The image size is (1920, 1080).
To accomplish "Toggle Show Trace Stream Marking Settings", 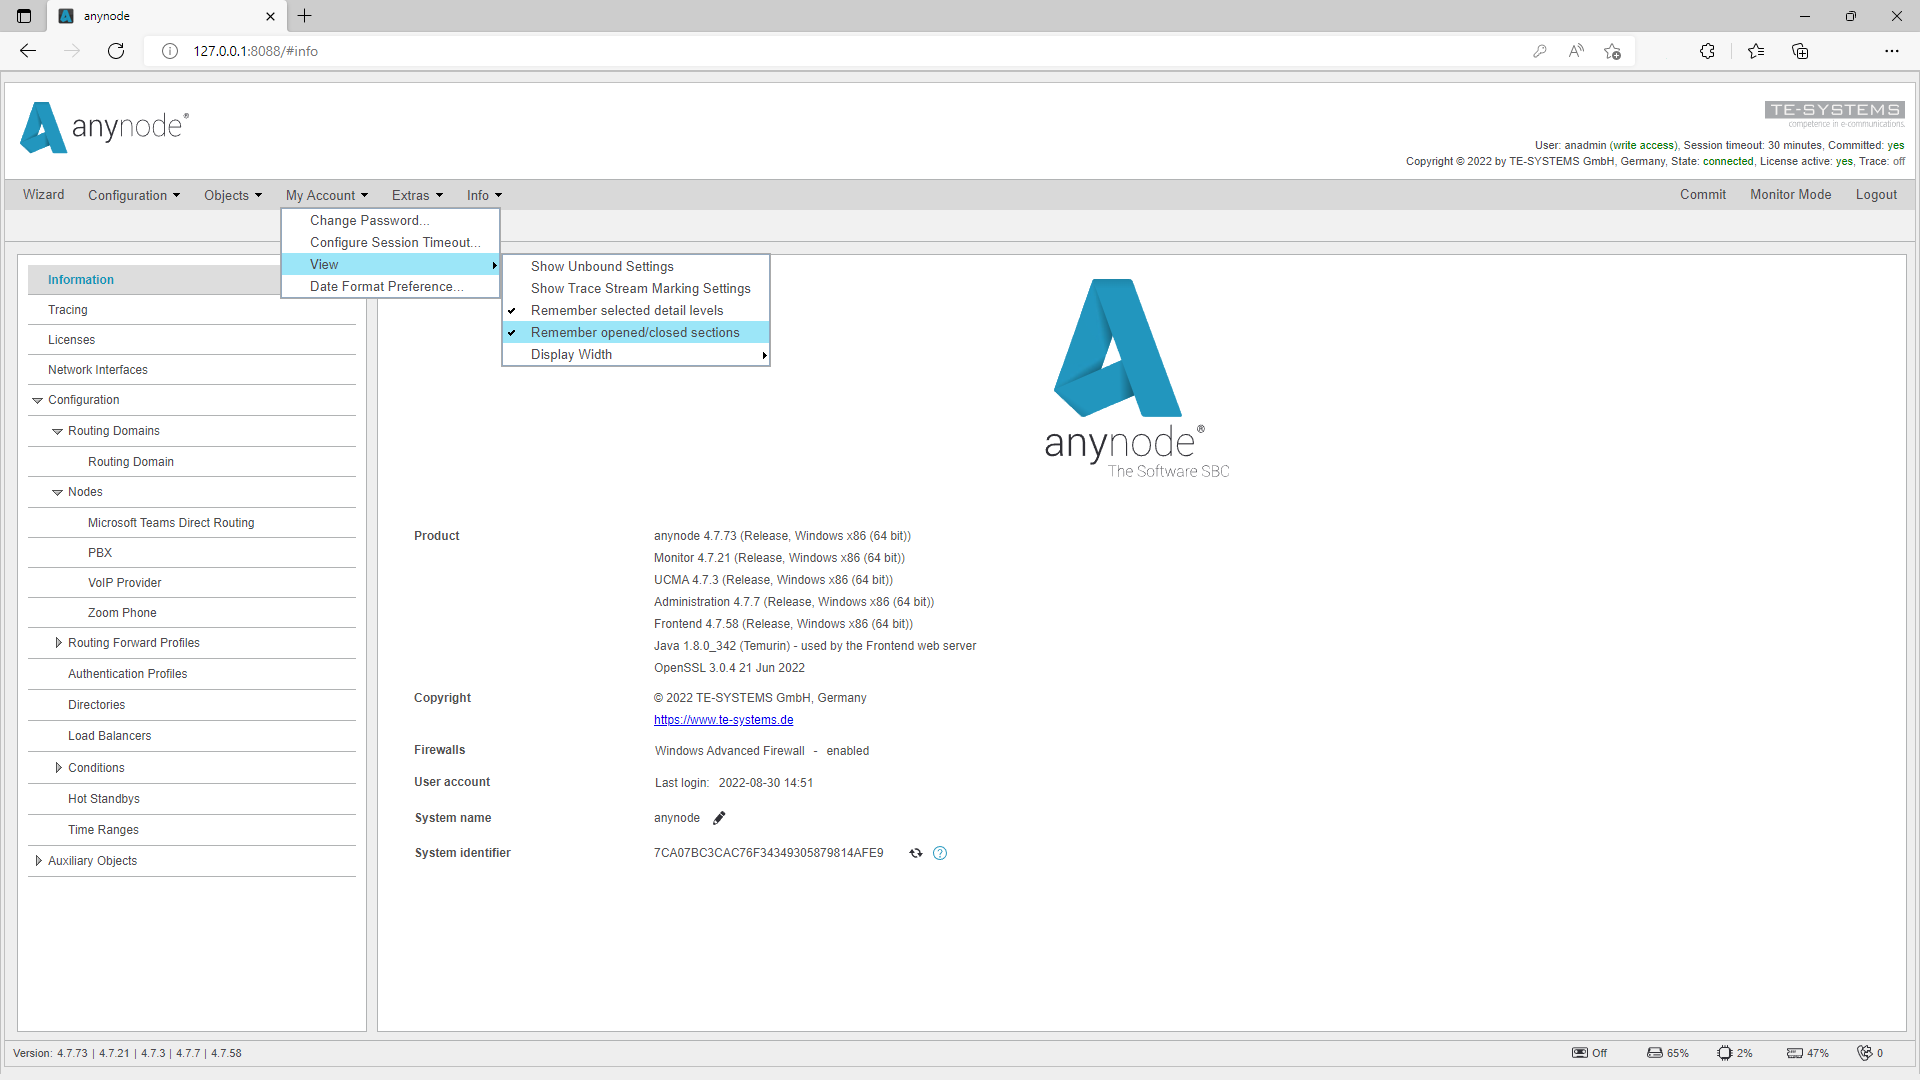I will [x=636, y=289].
